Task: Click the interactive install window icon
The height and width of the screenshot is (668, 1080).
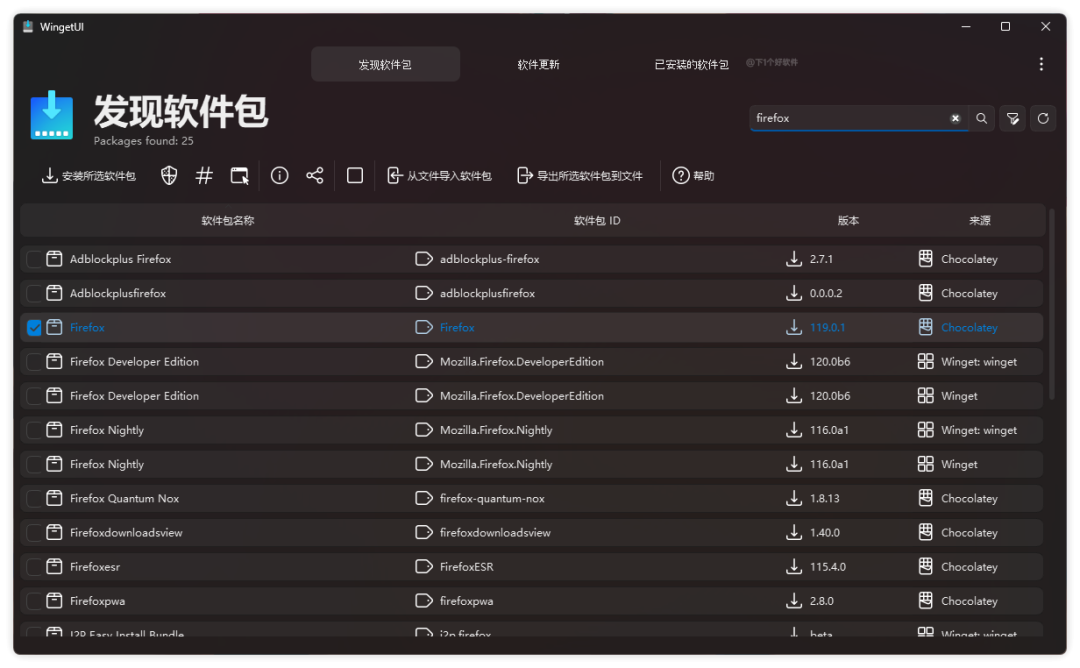Action: 239,176
